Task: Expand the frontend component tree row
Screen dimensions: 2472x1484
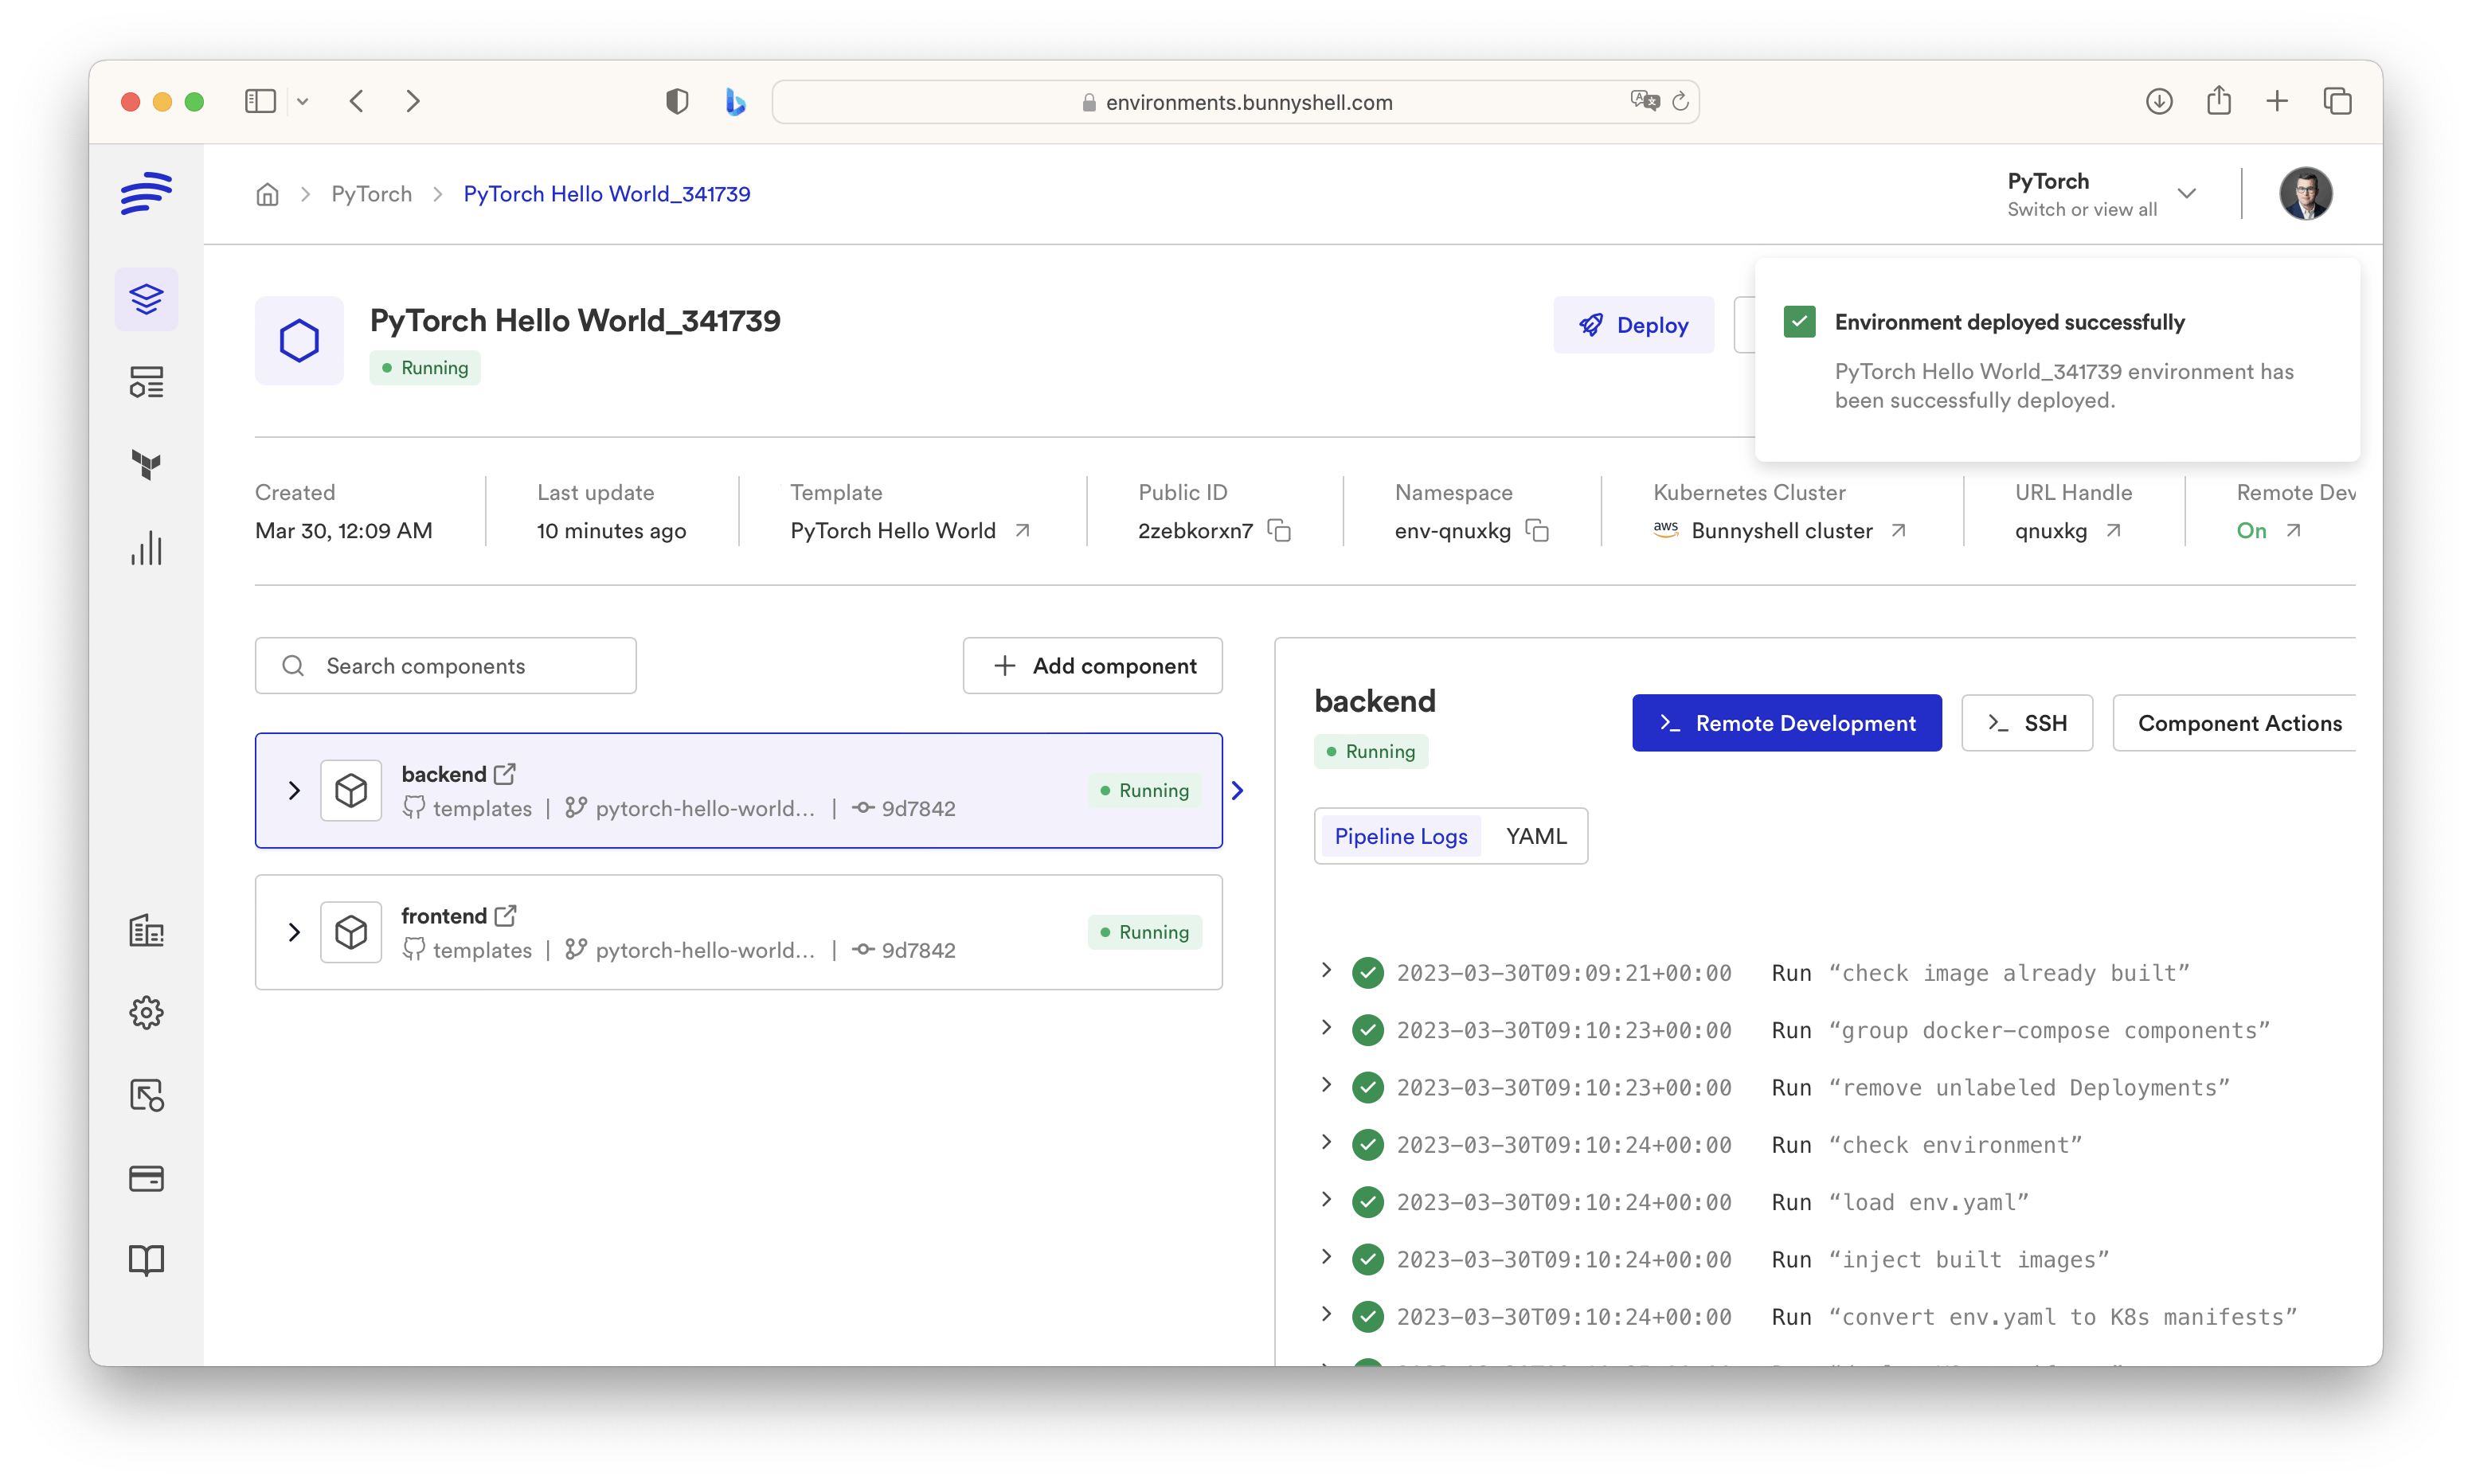Action: [x=295, y=931]
